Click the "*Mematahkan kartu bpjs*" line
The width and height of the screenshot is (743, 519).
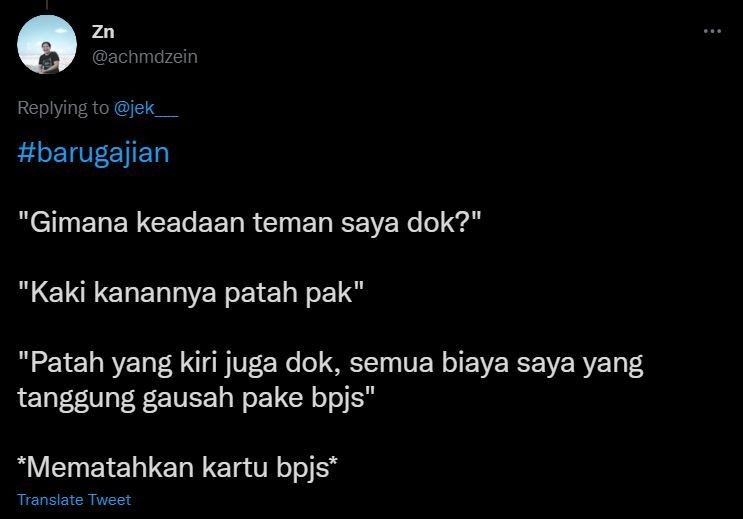177,467
